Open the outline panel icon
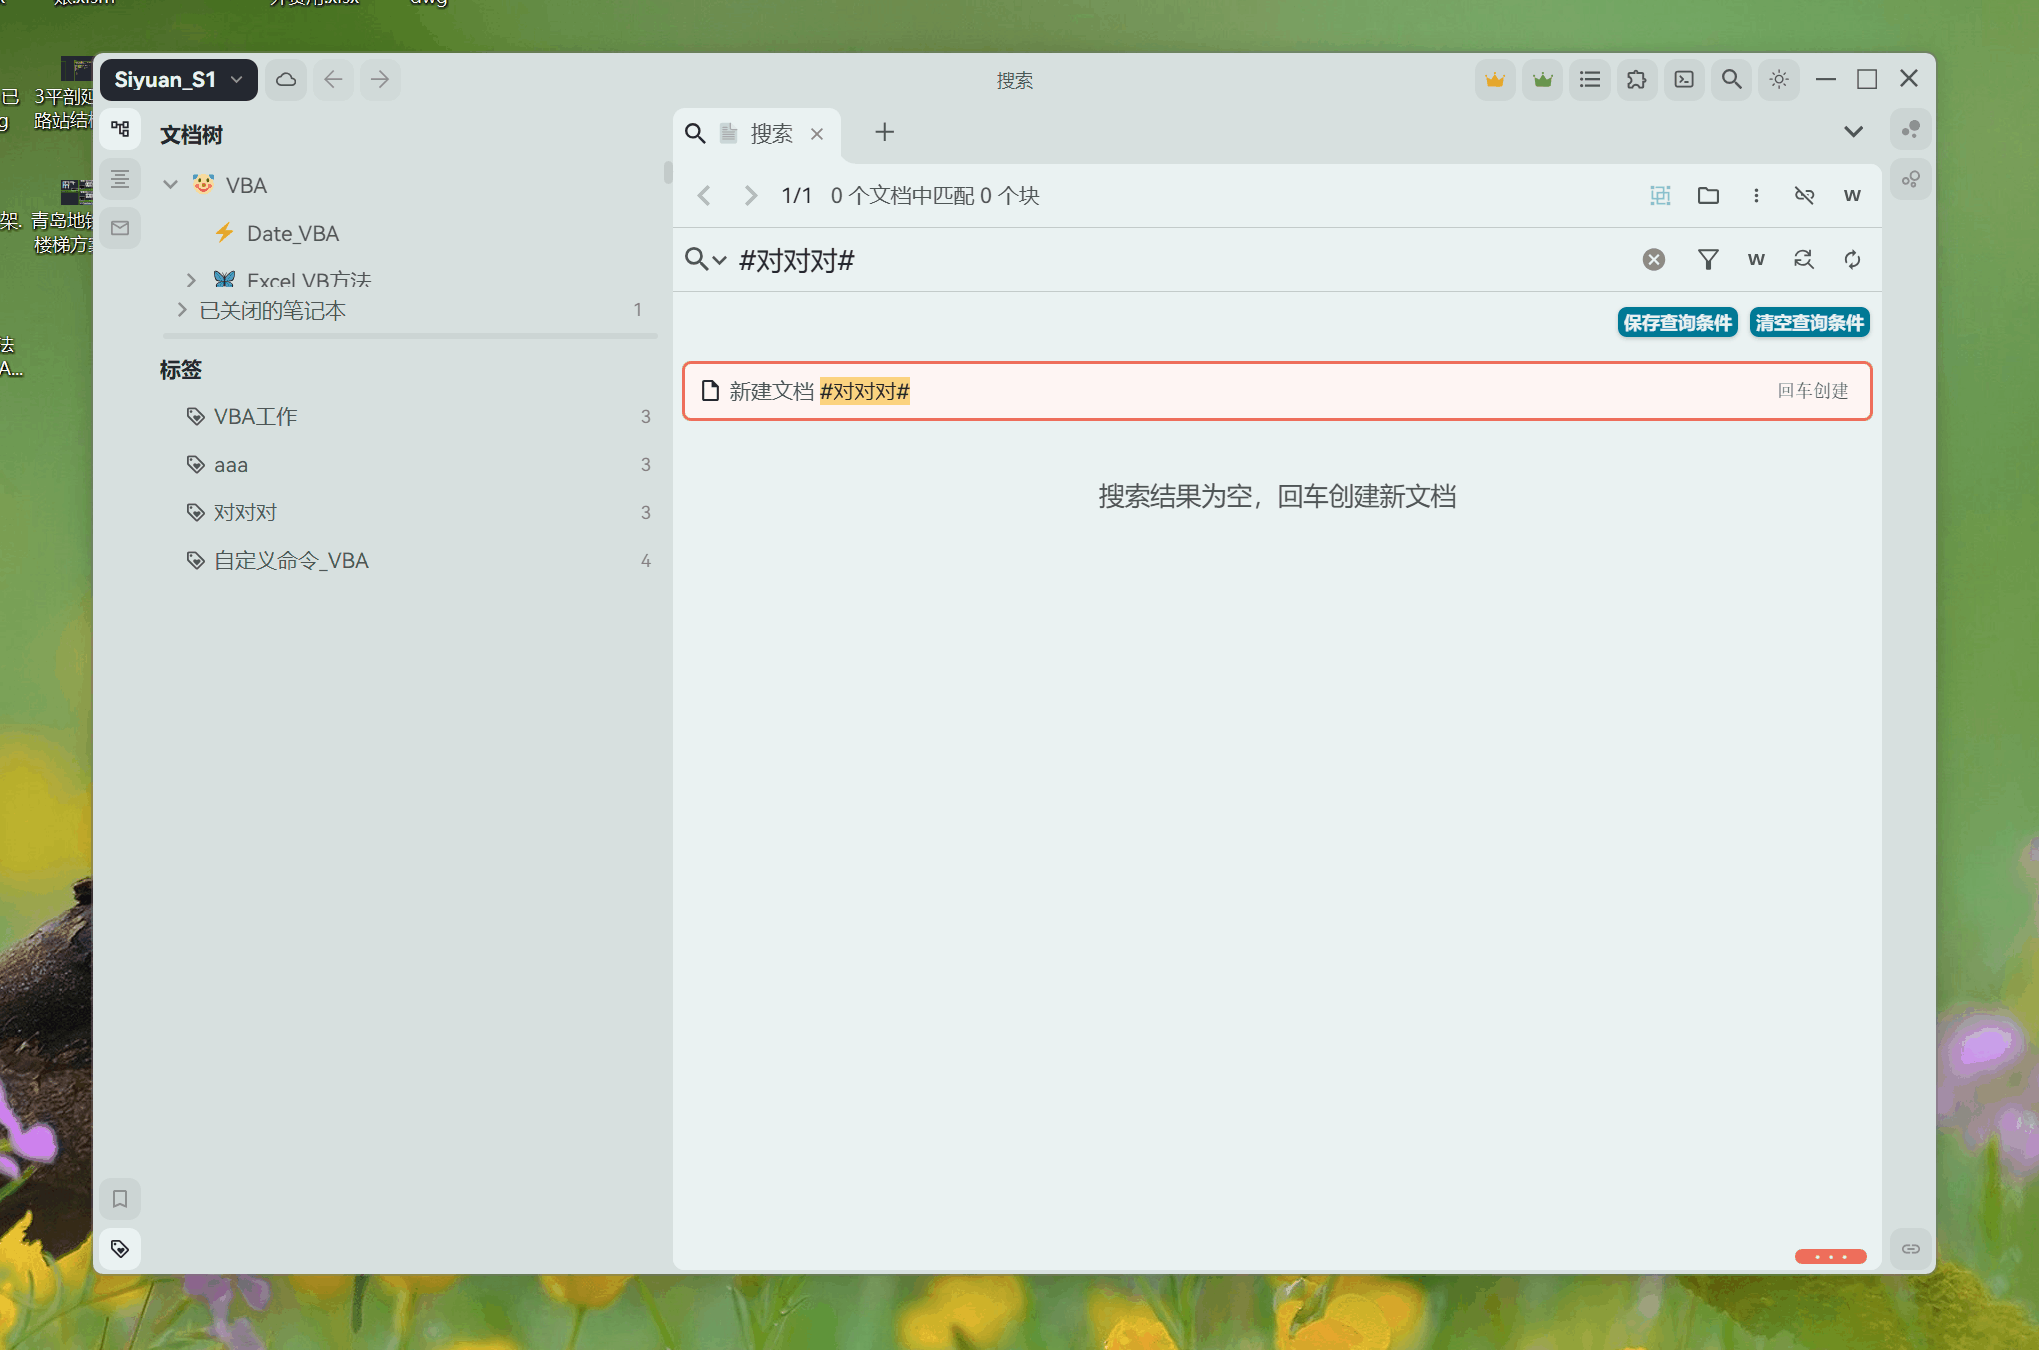2039x1350 pixels. [120, 180]
